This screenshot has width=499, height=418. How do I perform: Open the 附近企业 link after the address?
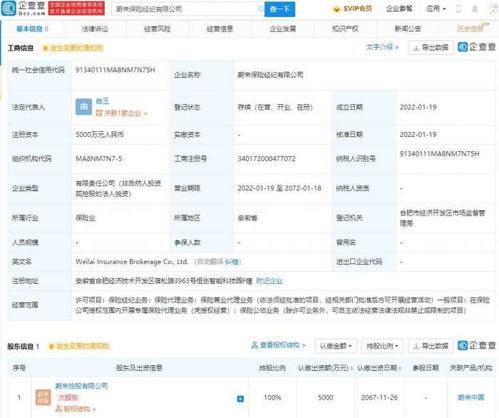269,281
